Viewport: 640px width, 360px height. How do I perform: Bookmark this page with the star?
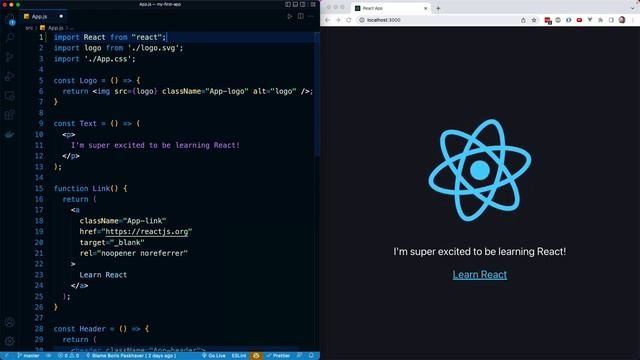click(534, 20)
